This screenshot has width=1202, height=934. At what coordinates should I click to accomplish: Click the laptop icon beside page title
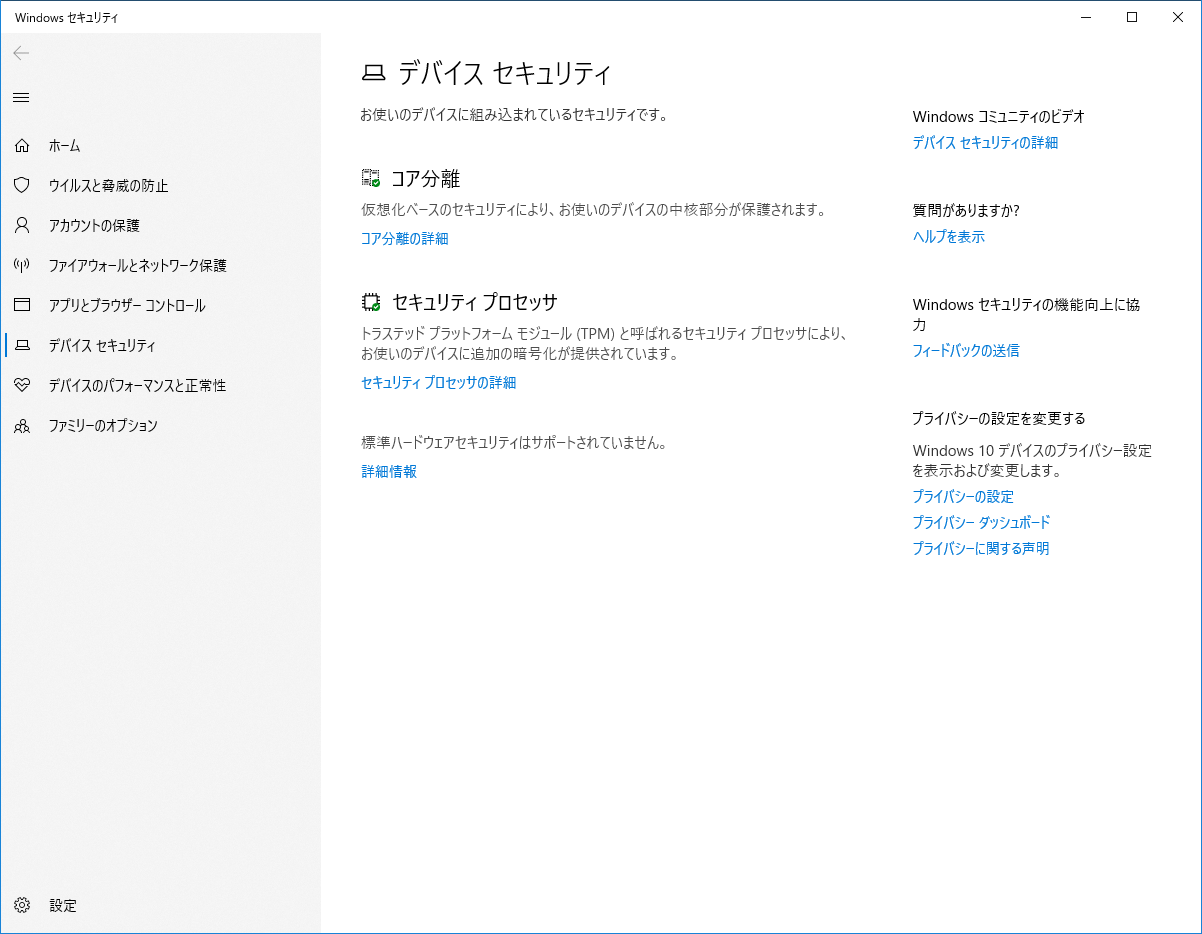click(x=373, y=74)
